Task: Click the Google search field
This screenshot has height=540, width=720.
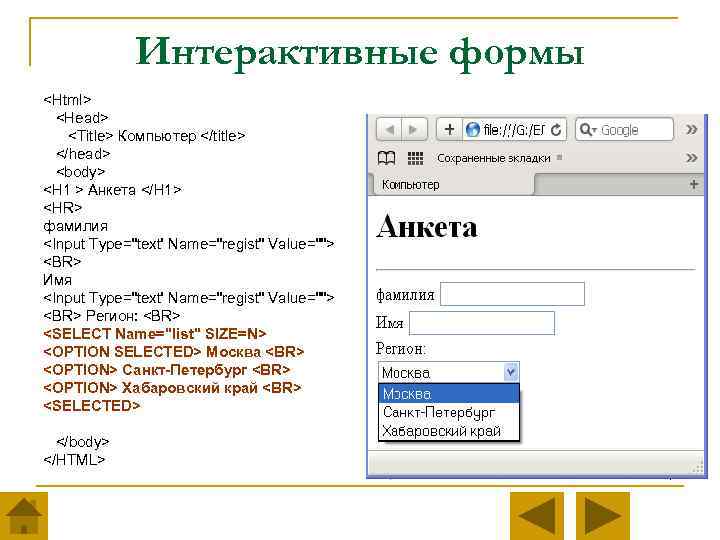Action: tap(624, 129)
